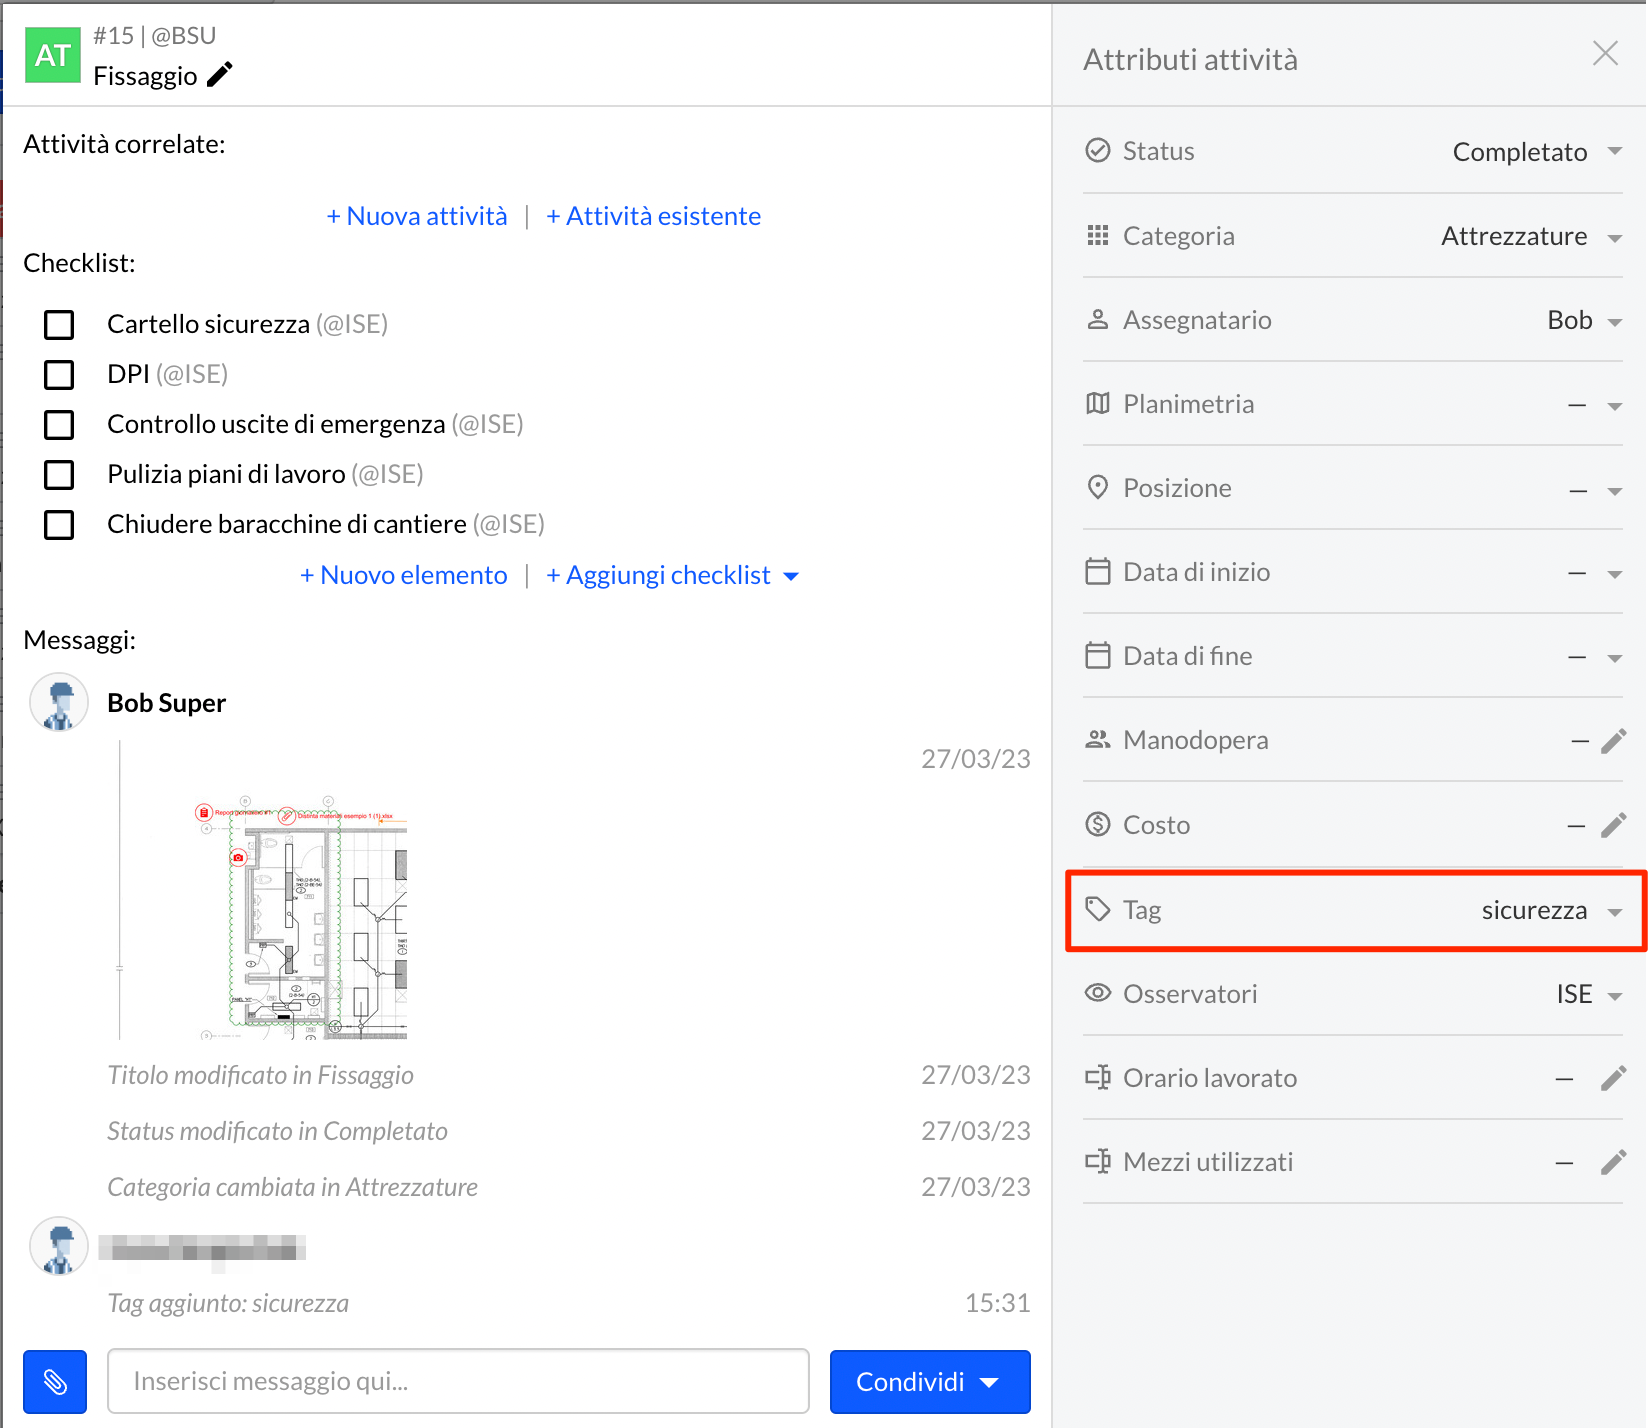Check the Cartello sicurezza checkbox
This screenshot has height=1428, width=1648.
point(59,324)
